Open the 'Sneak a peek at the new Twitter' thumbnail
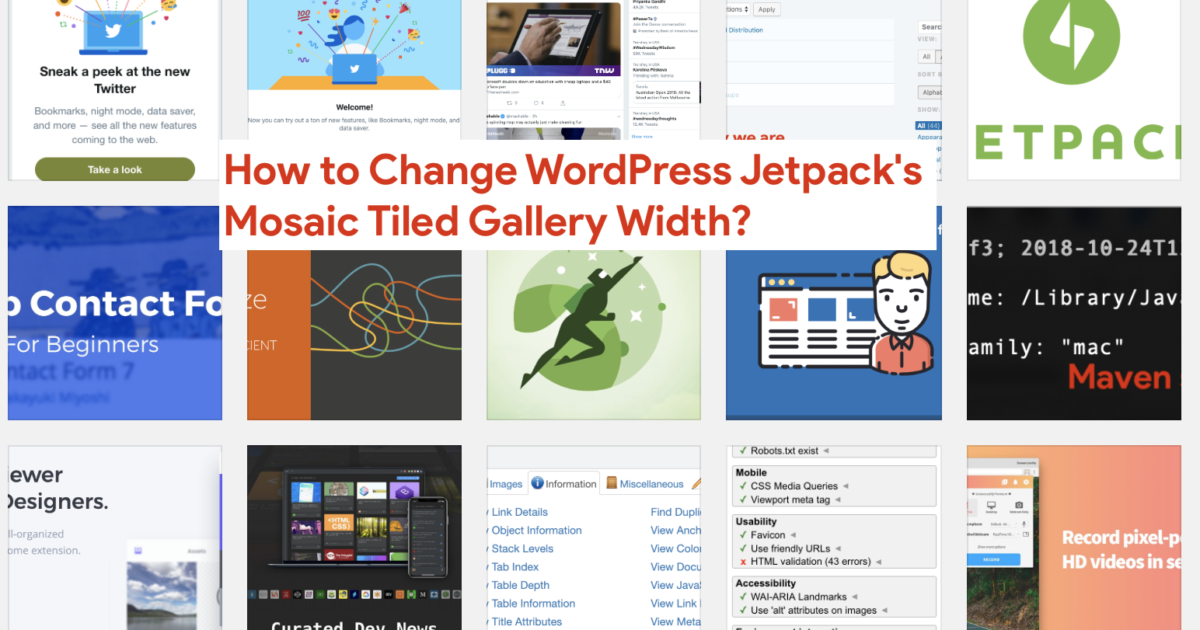Image resolution: width=1200 pixels, height=630 pixels. [115, 90]
